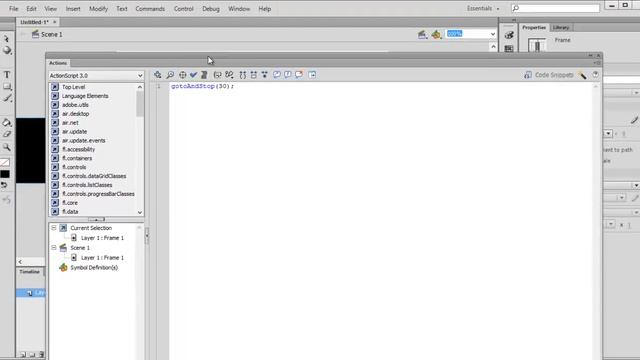Select Top Level in the toolbox list
Viewport: 640px width, 360px height.
[73, 87]
